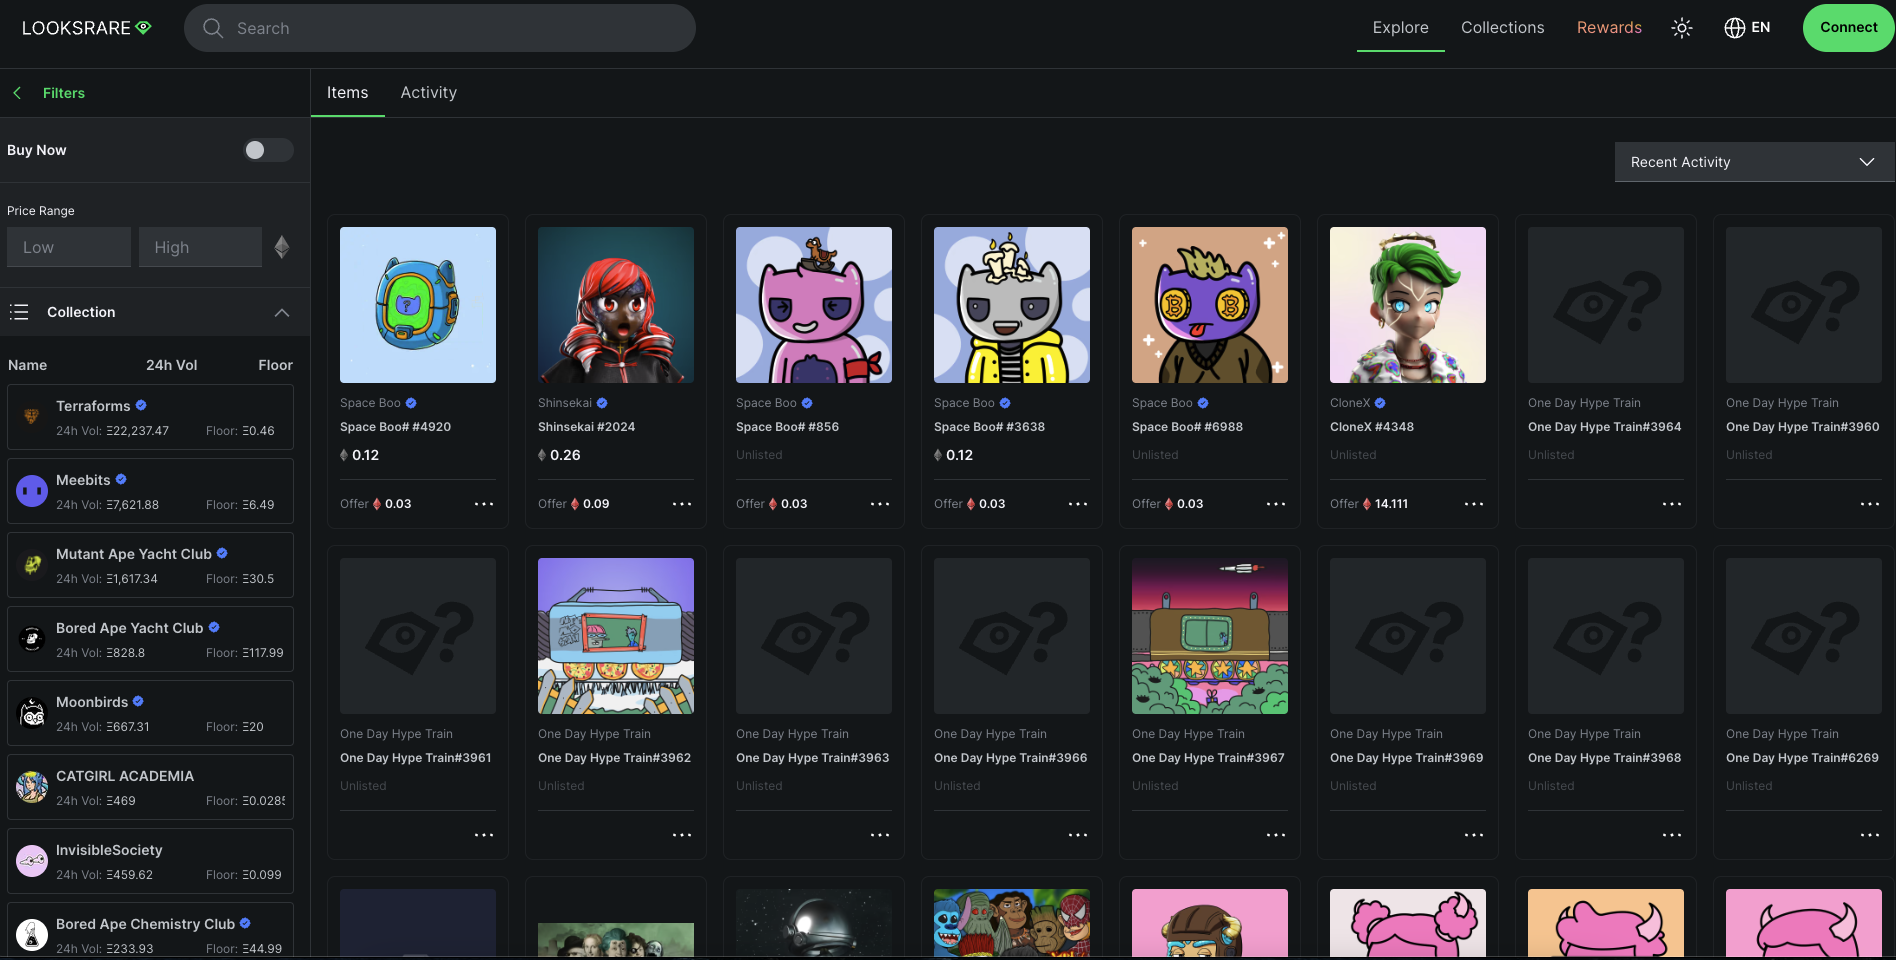Switch to the Items tab
The width and height of the screenshot is (1896, 960).
coord(347,92)
